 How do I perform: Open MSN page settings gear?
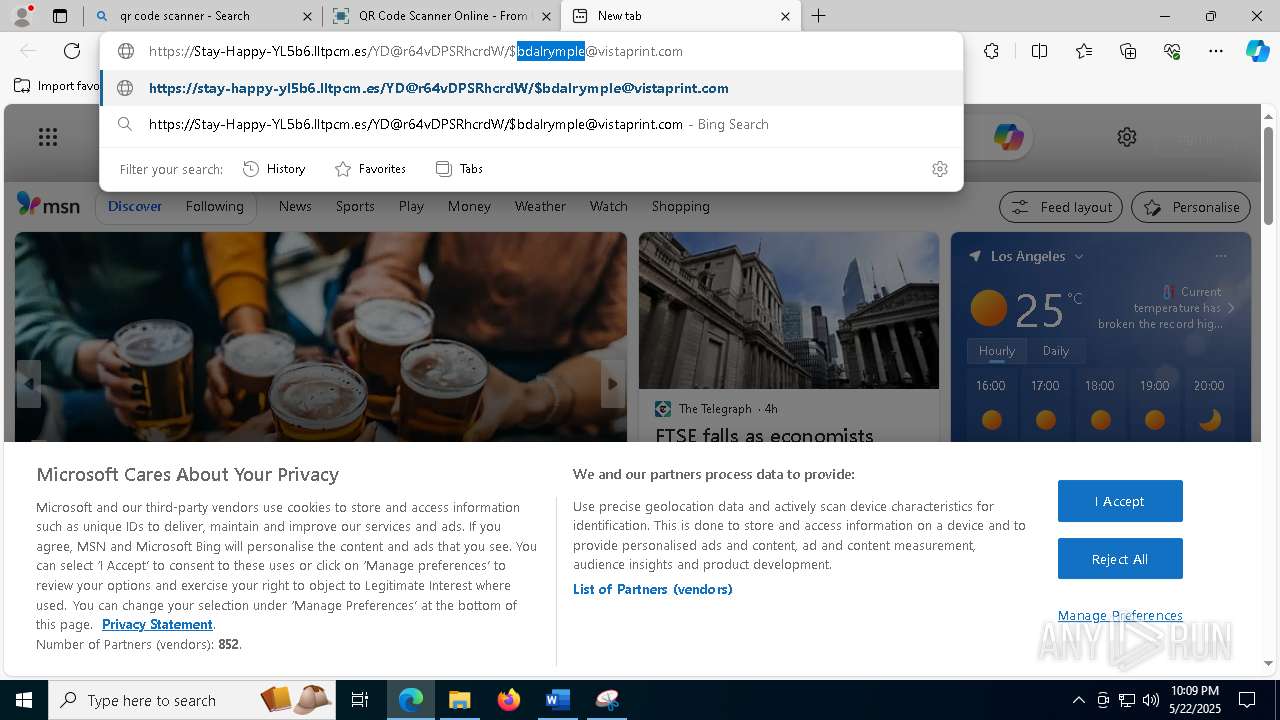[x=1127, y=137]
